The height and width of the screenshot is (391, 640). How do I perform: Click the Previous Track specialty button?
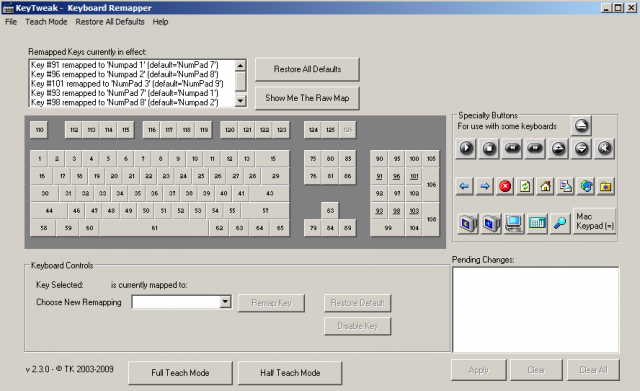pyautogui.click(x=512, y=148)
